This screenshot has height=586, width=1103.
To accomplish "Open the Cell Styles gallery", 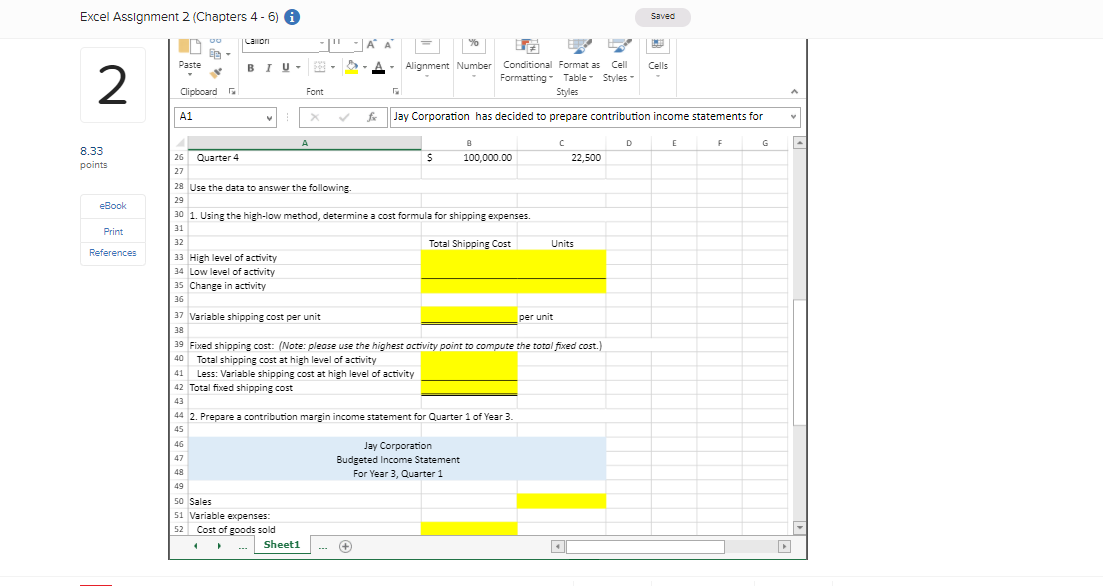I will click(618, 55).
